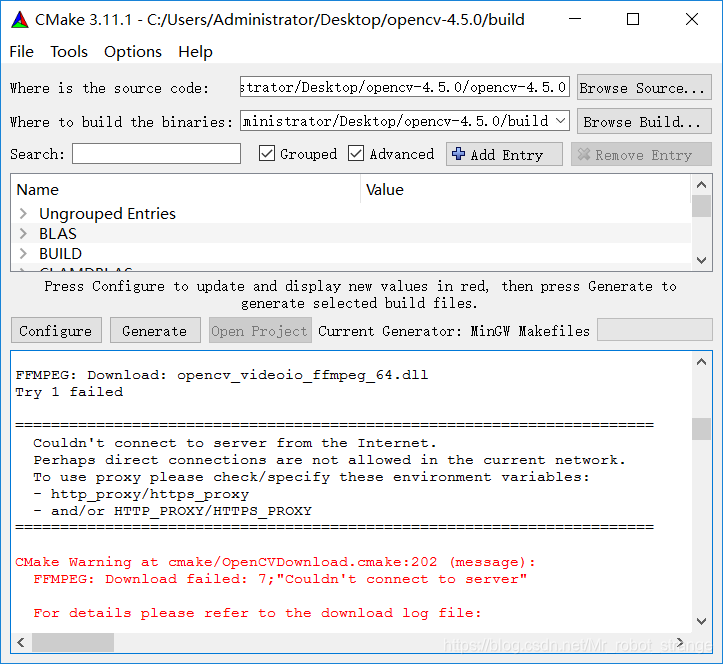Minimize the CMake window
723x664 pixels.
(x=575, y=19)
